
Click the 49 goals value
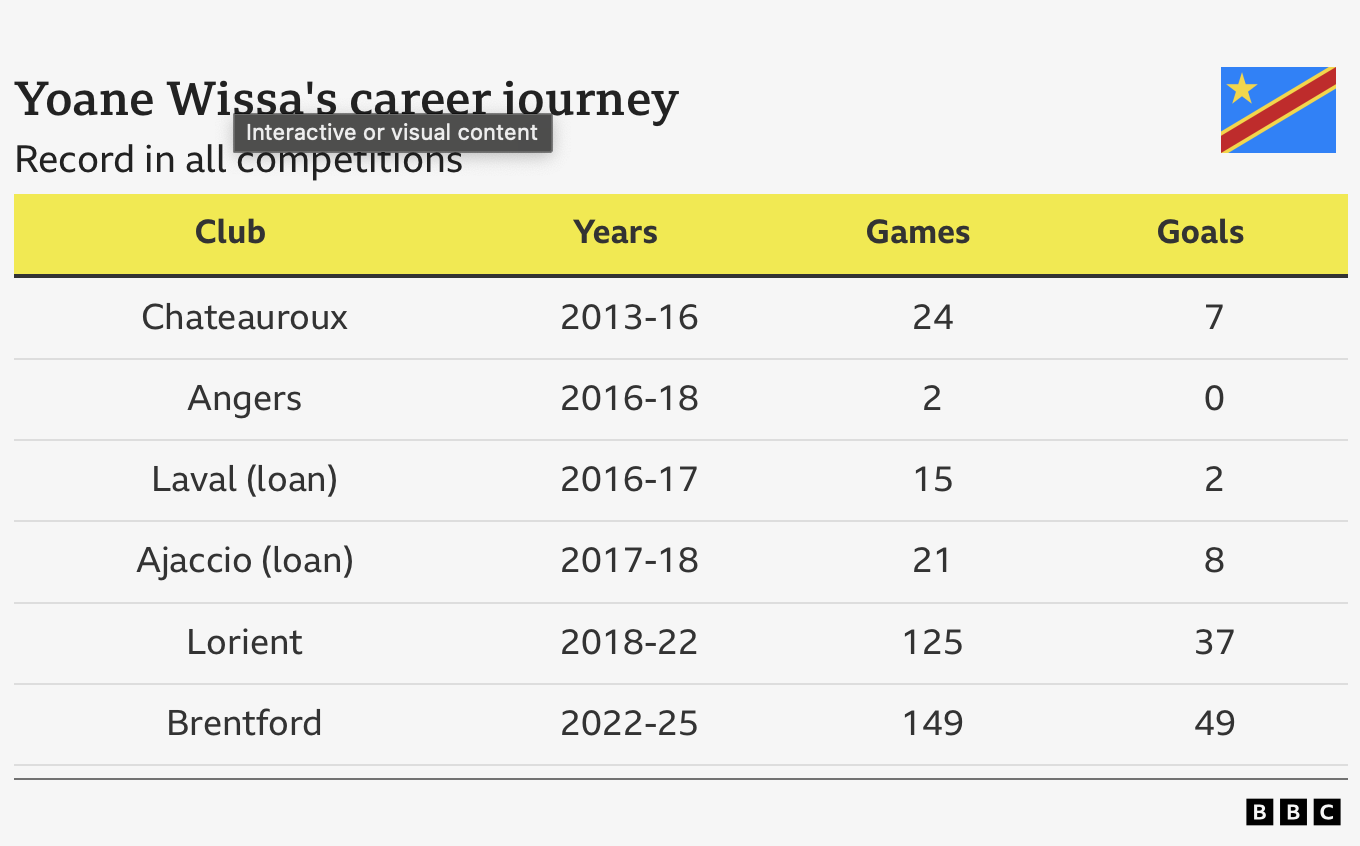(1214, 723)
